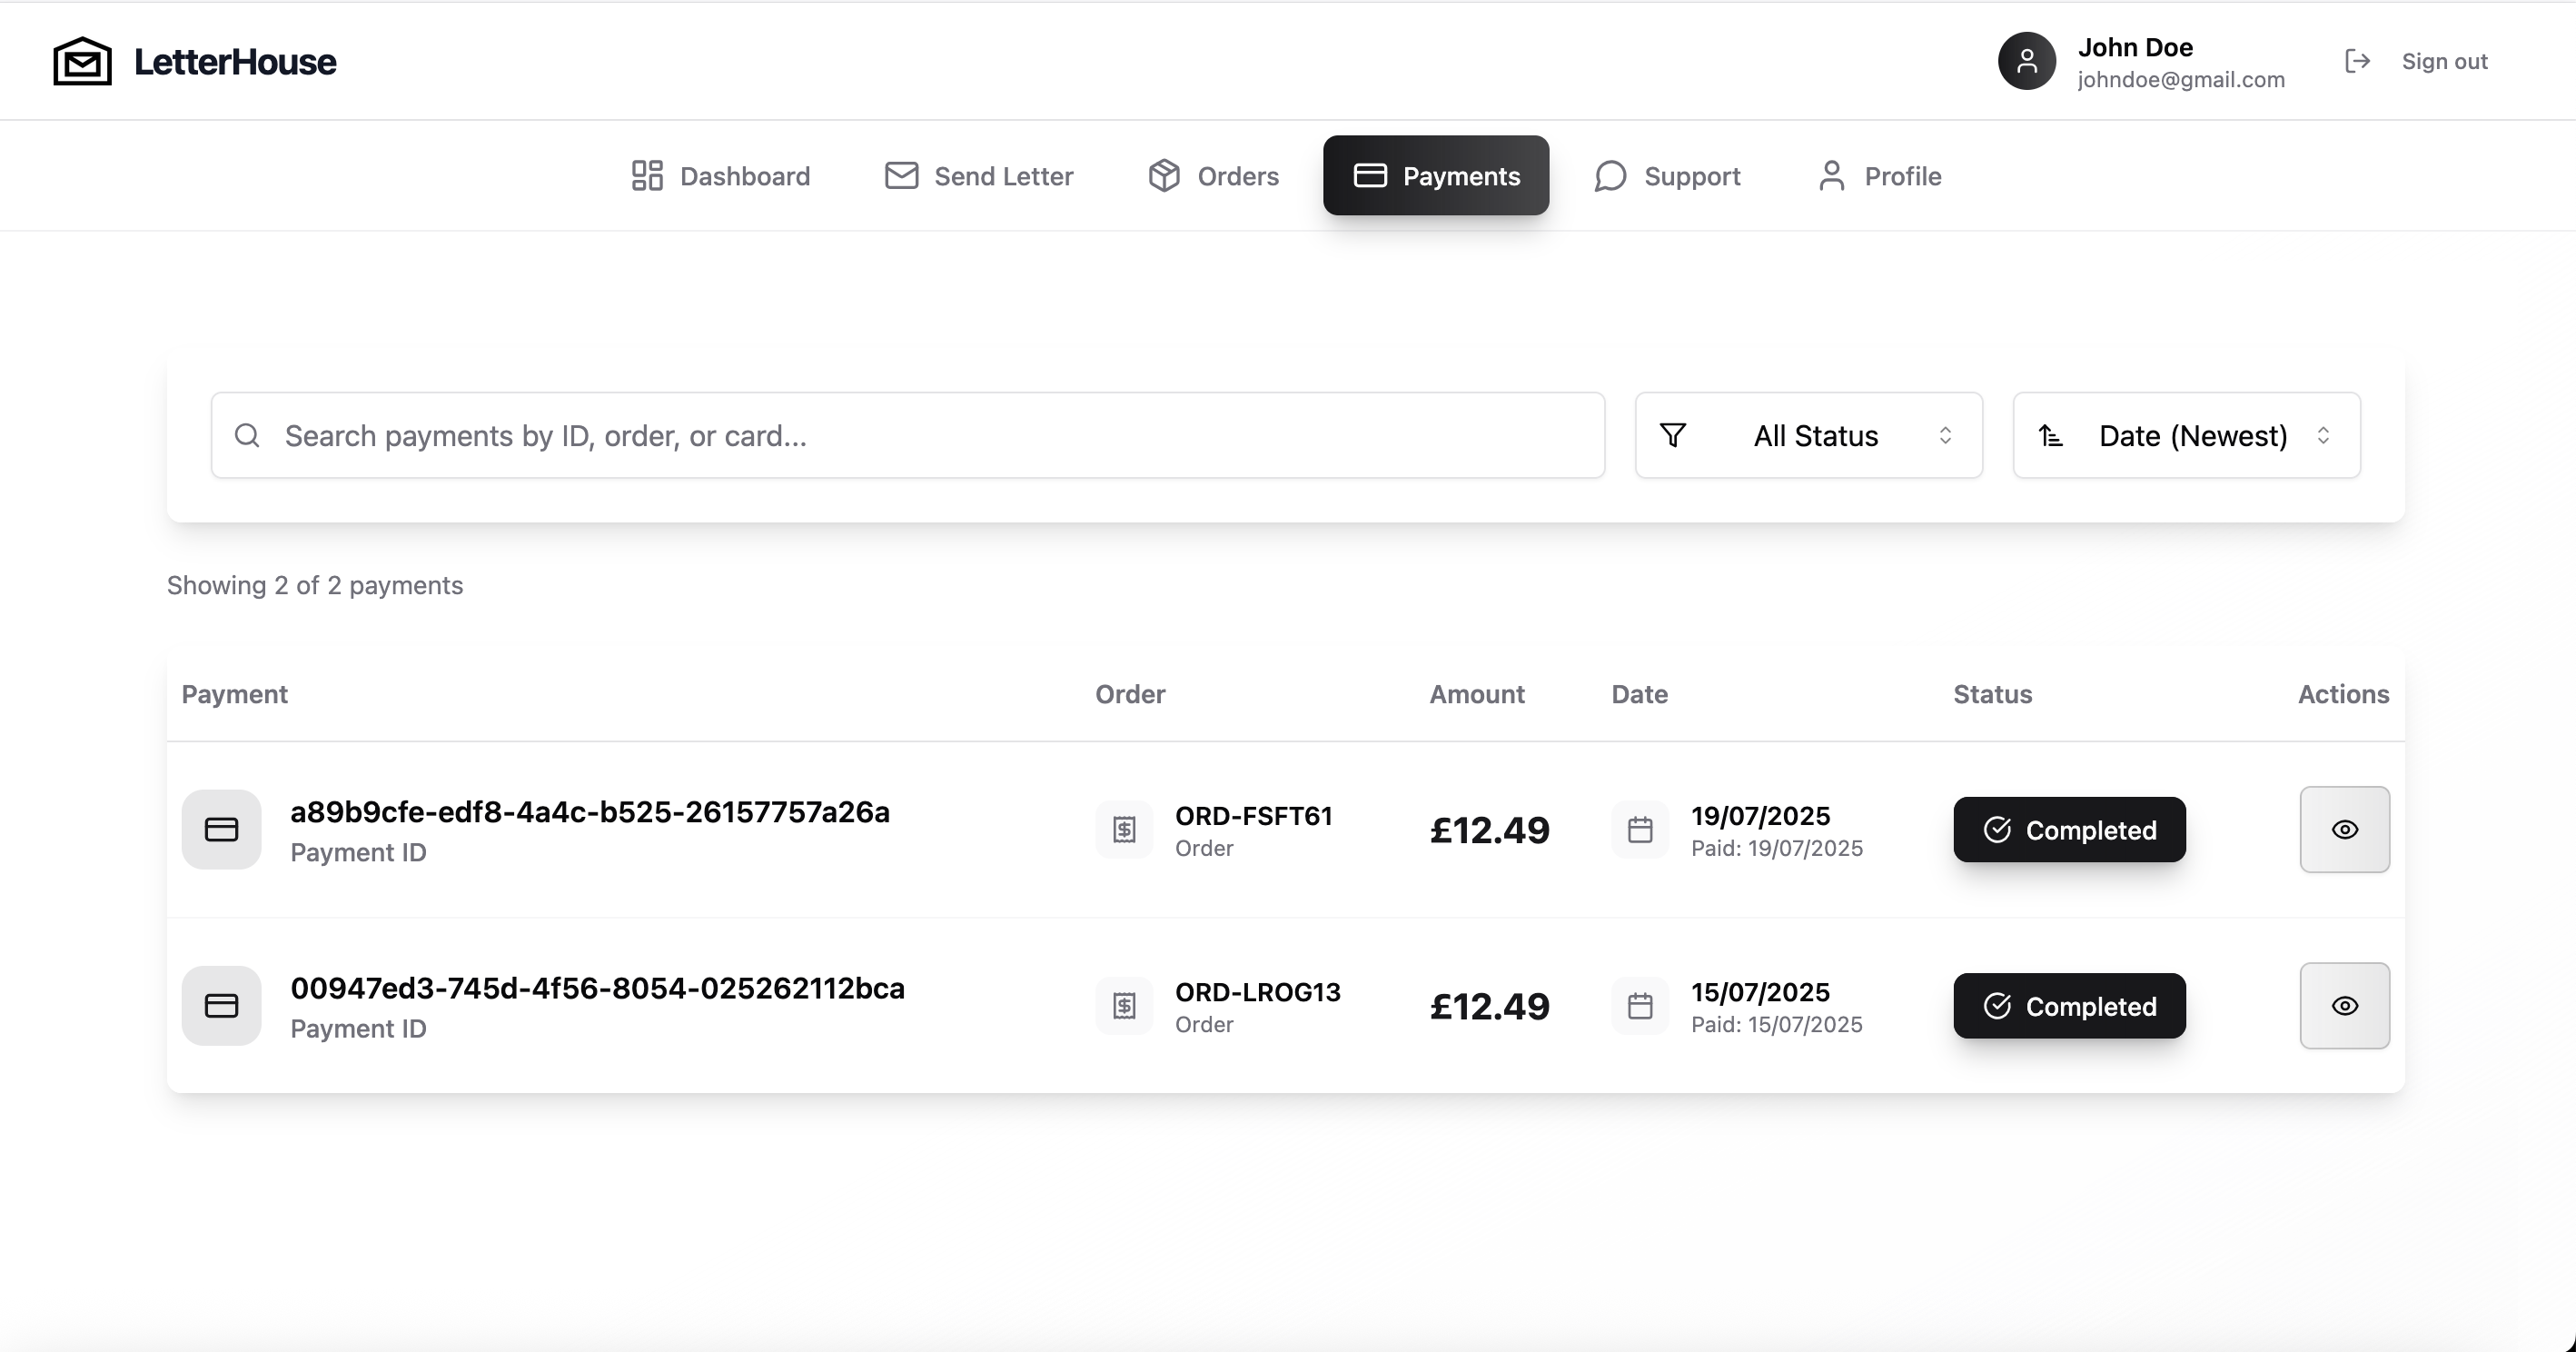The image size is (2576, 1352).
Task: Click the sign out arrow icon
Action: tap(2357, 62)
